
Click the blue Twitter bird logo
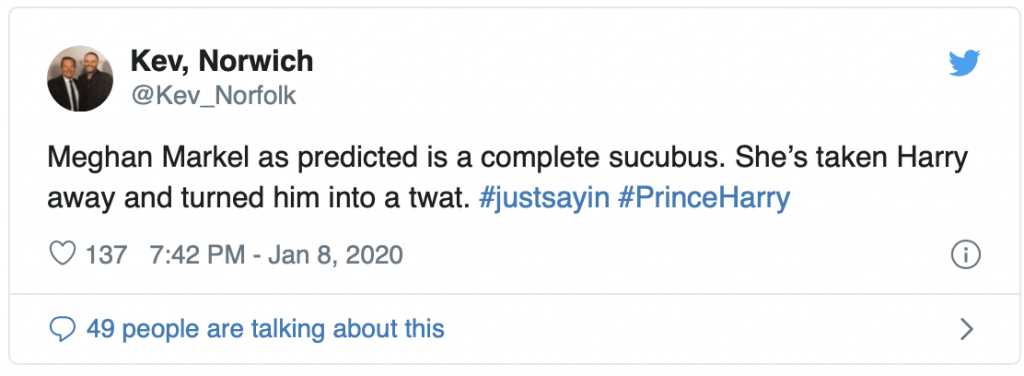point(965,63)
